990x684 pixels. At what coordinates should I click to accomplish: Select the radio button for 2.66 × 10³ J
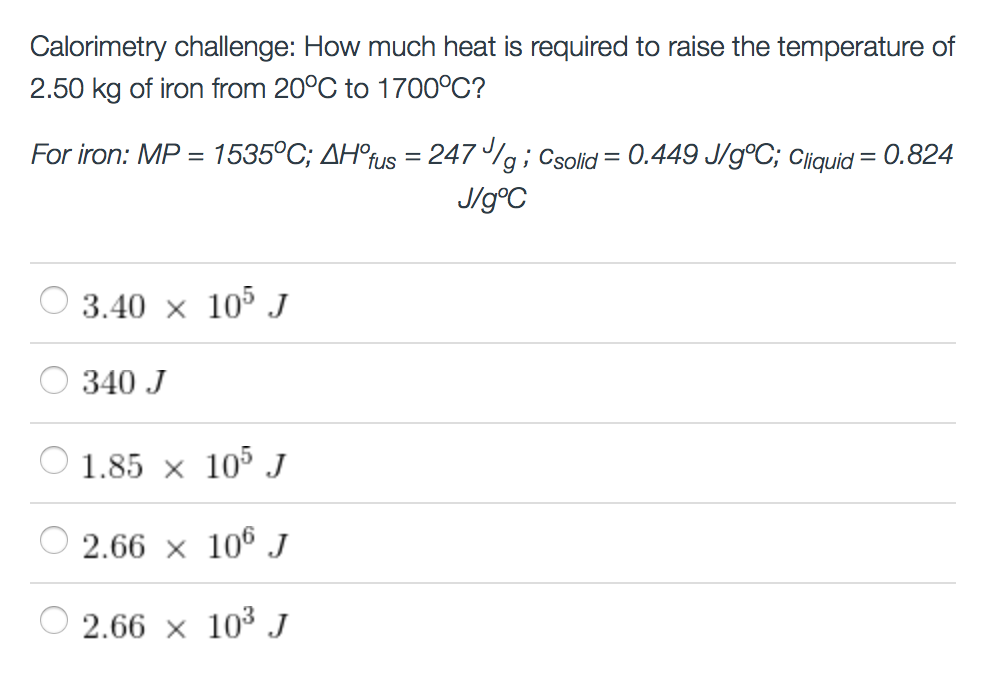(x=55, y=622)
